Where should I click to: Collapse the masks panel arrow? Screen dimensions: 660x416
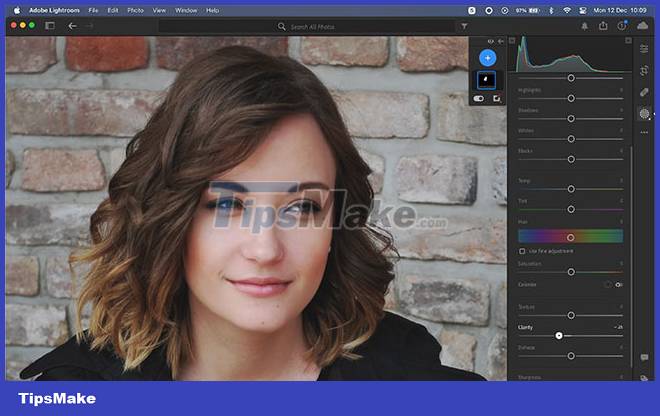point(500,41)
